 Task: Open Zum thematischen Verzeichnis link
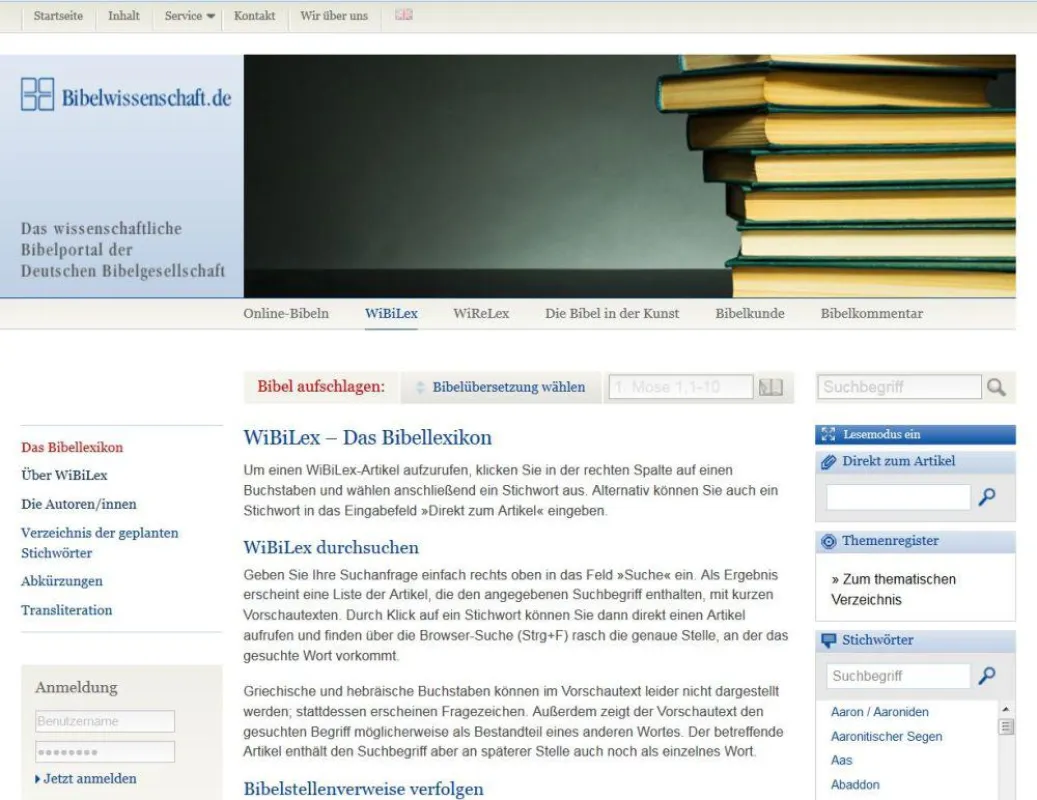[x=893, y=589]
